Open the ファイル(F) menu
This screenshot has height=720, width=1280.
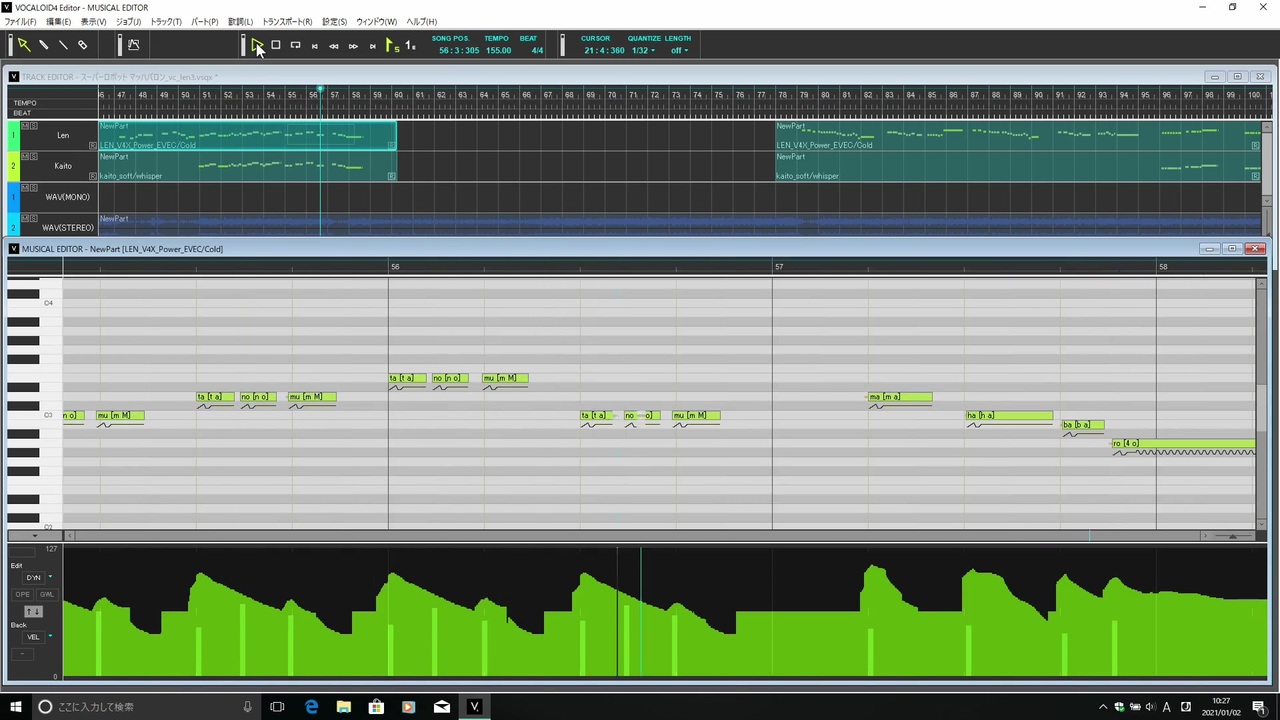(x=20, y=22)
